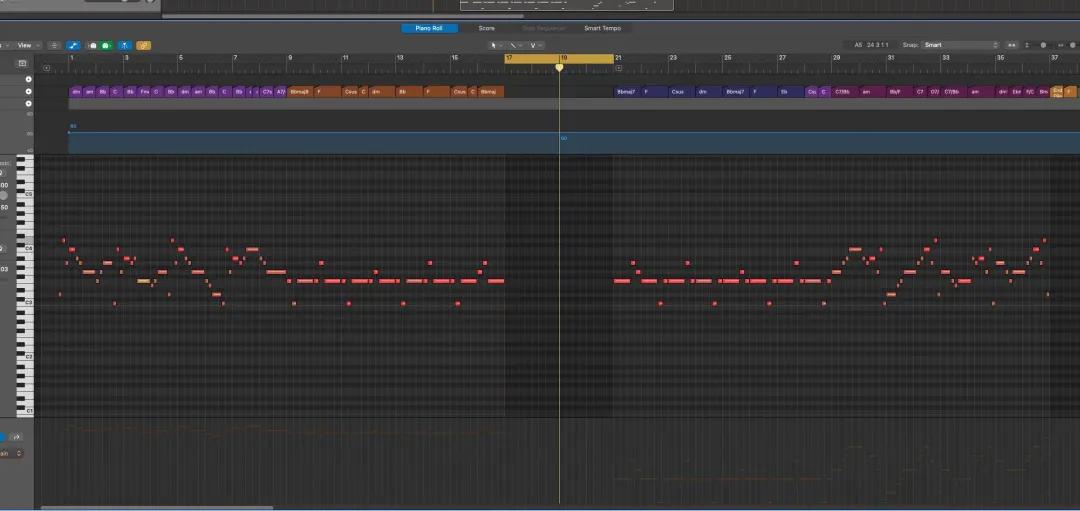Screen dimensions: 1080x511
Task: Toggle the green MIDI Out button
Action: (x=106, y=45)
